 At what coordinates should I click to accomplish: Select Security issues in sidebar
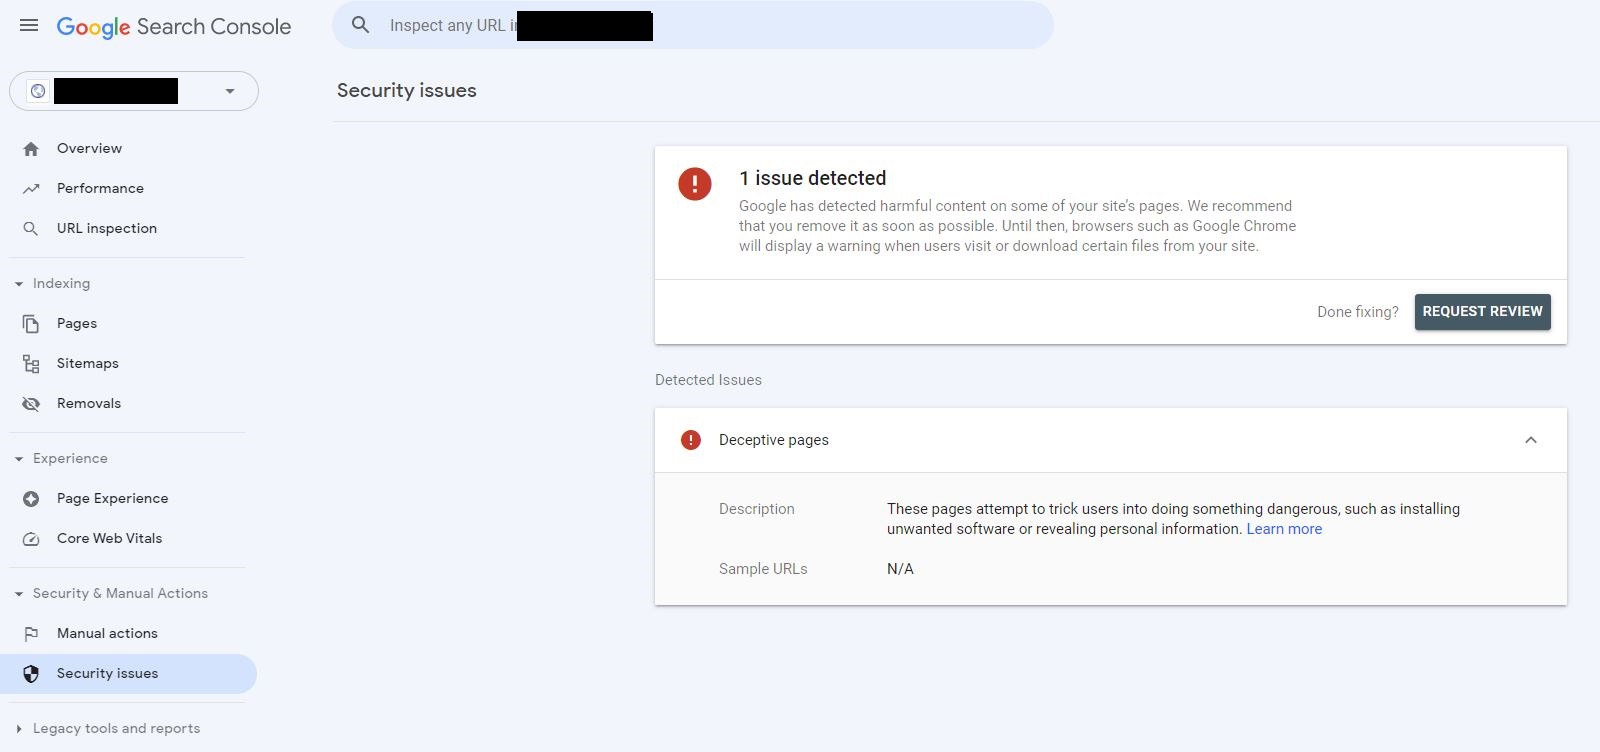click(x=128, y=674)
